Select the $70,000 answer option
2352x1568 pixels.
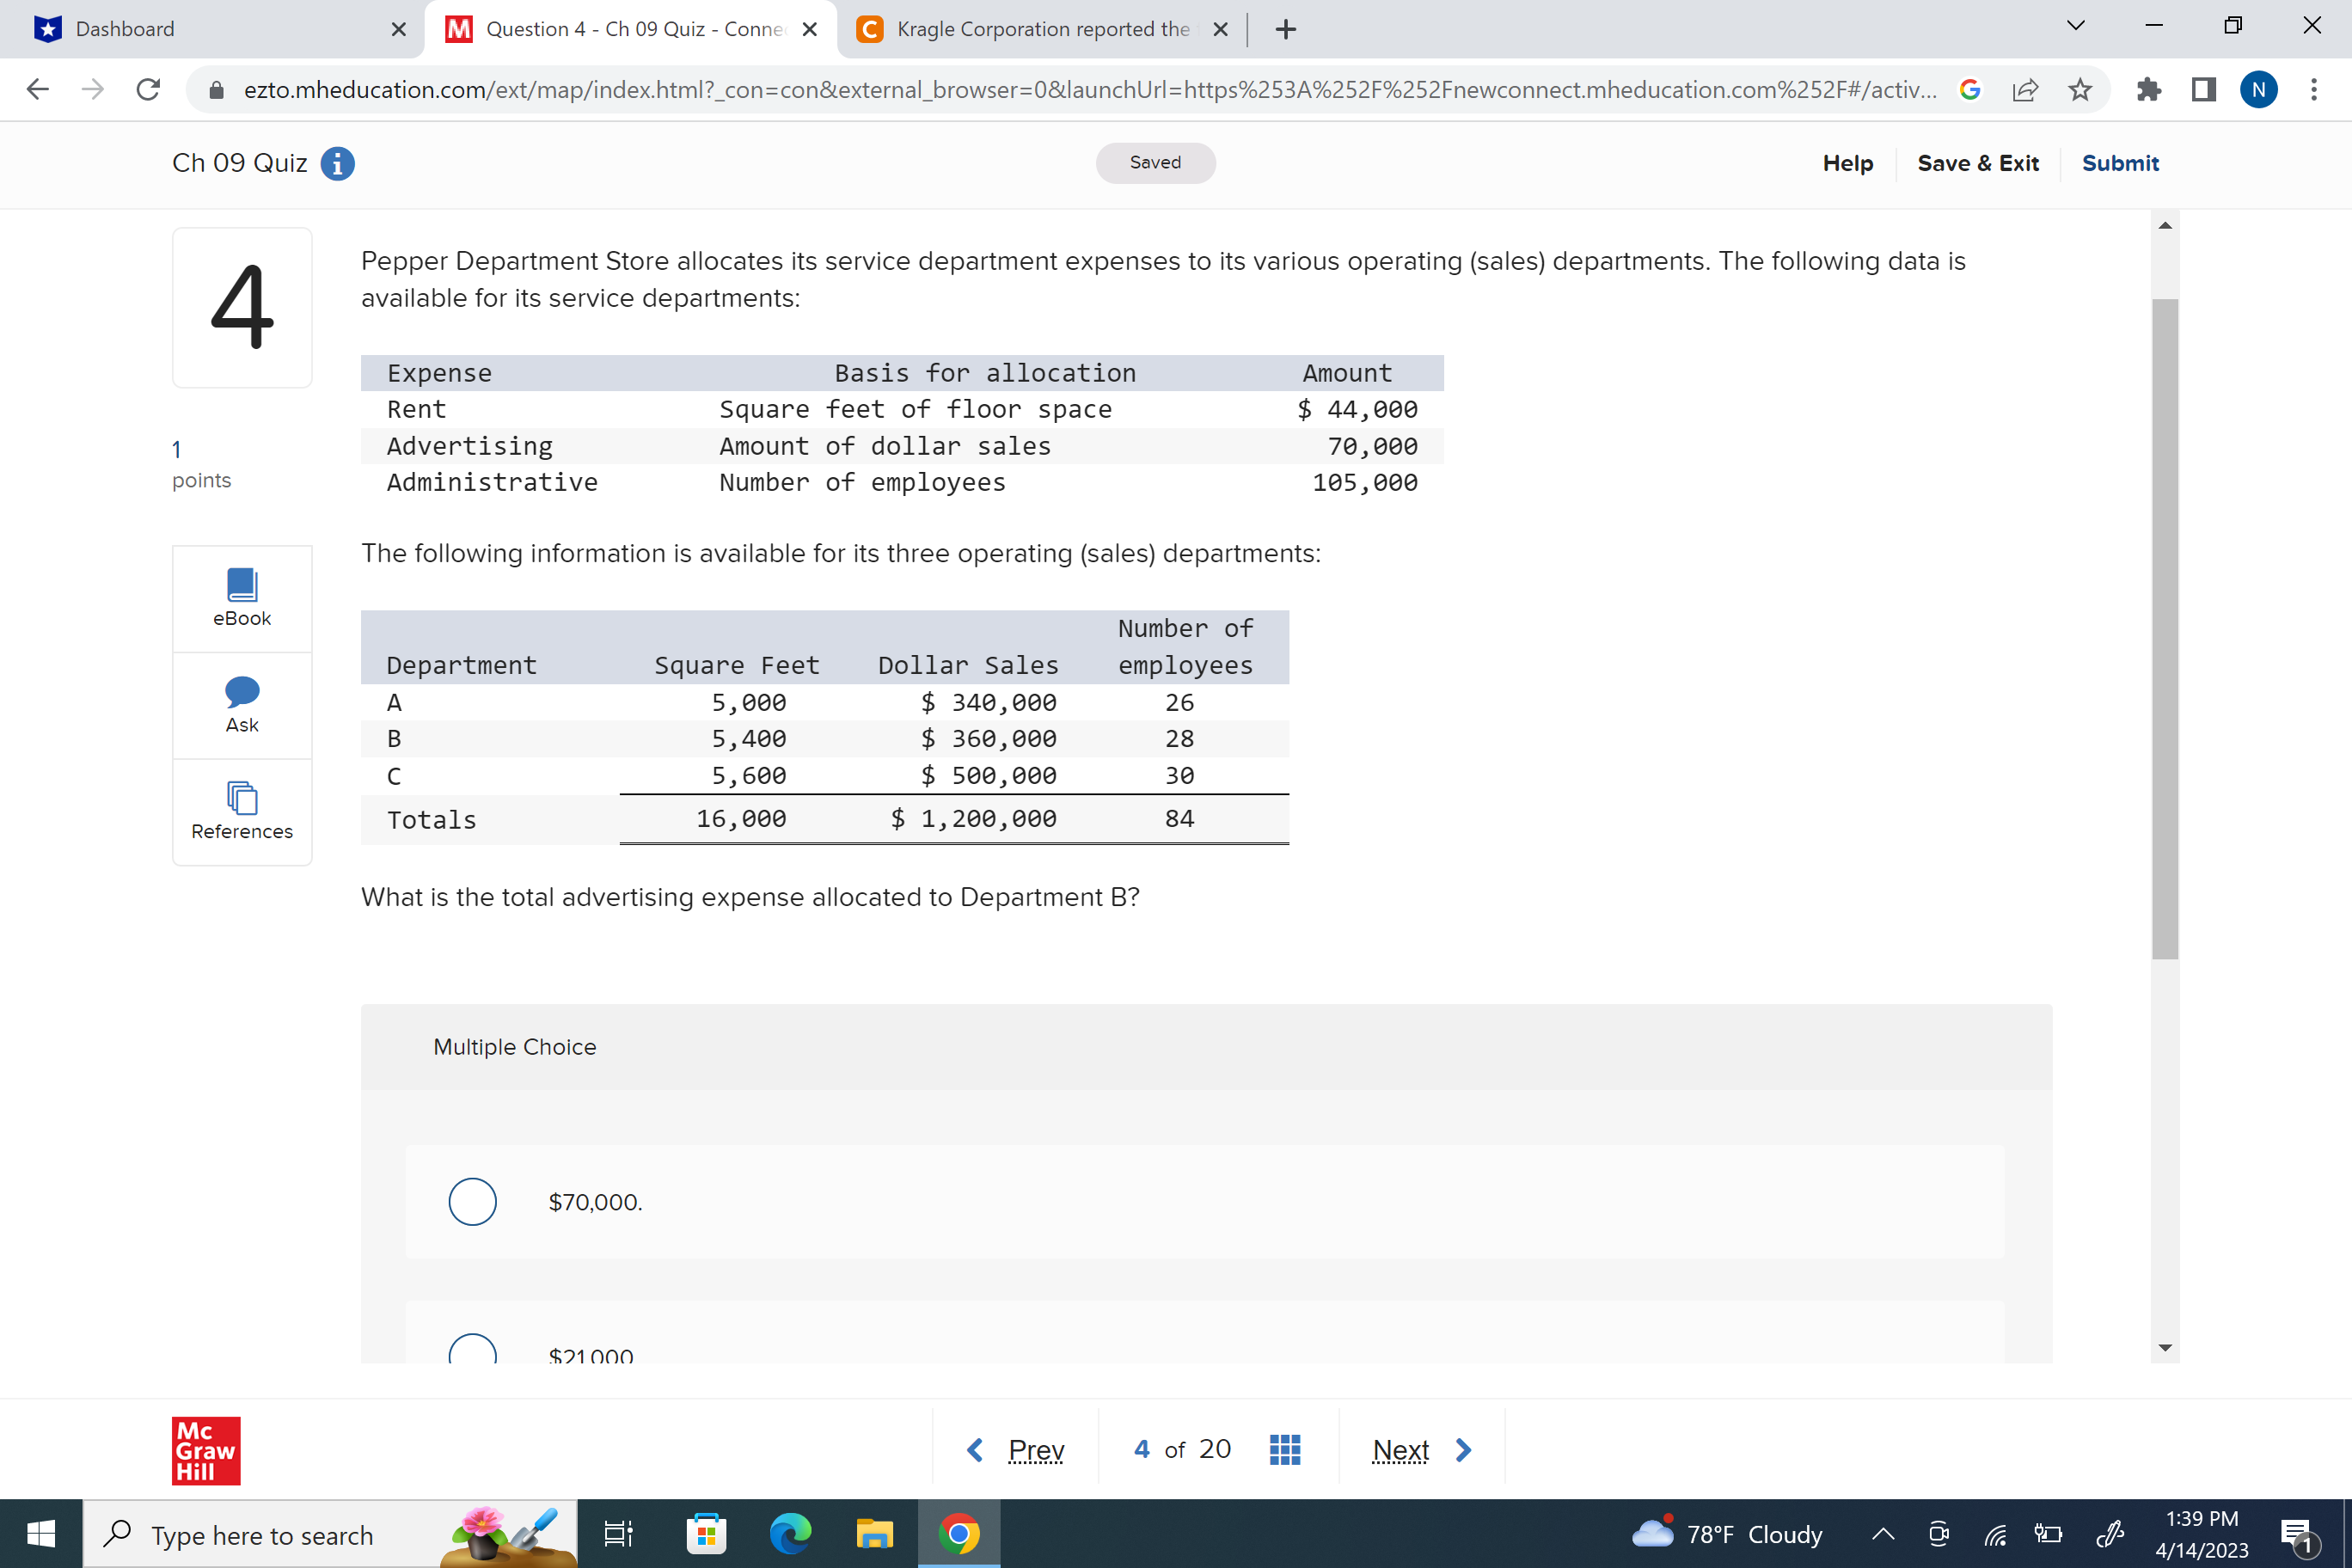(471, 1202)
